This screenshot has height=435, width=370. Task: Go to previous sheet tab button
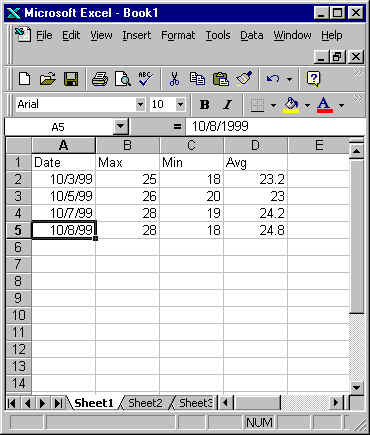click(27, 403)
